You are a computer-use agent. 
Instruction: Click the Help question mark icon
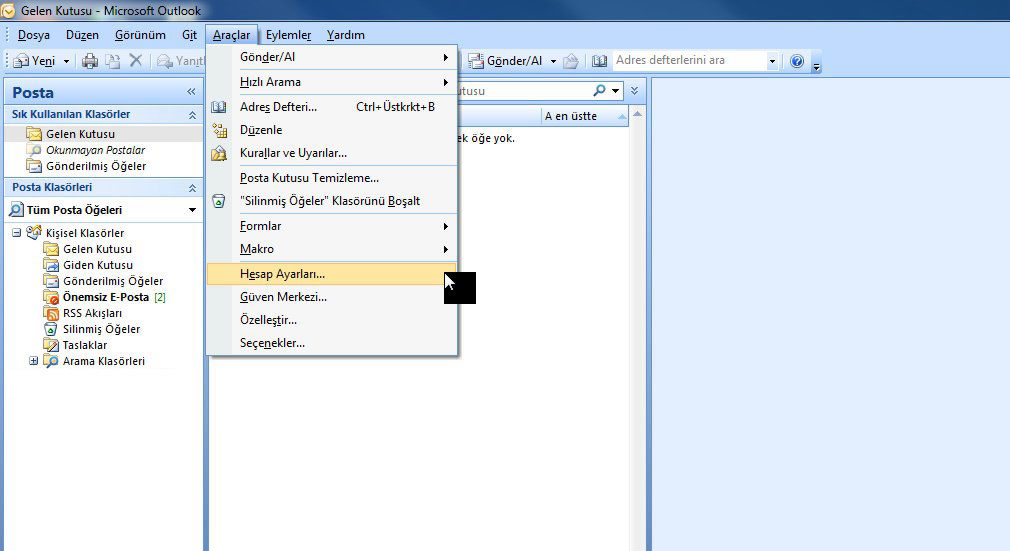797,61
